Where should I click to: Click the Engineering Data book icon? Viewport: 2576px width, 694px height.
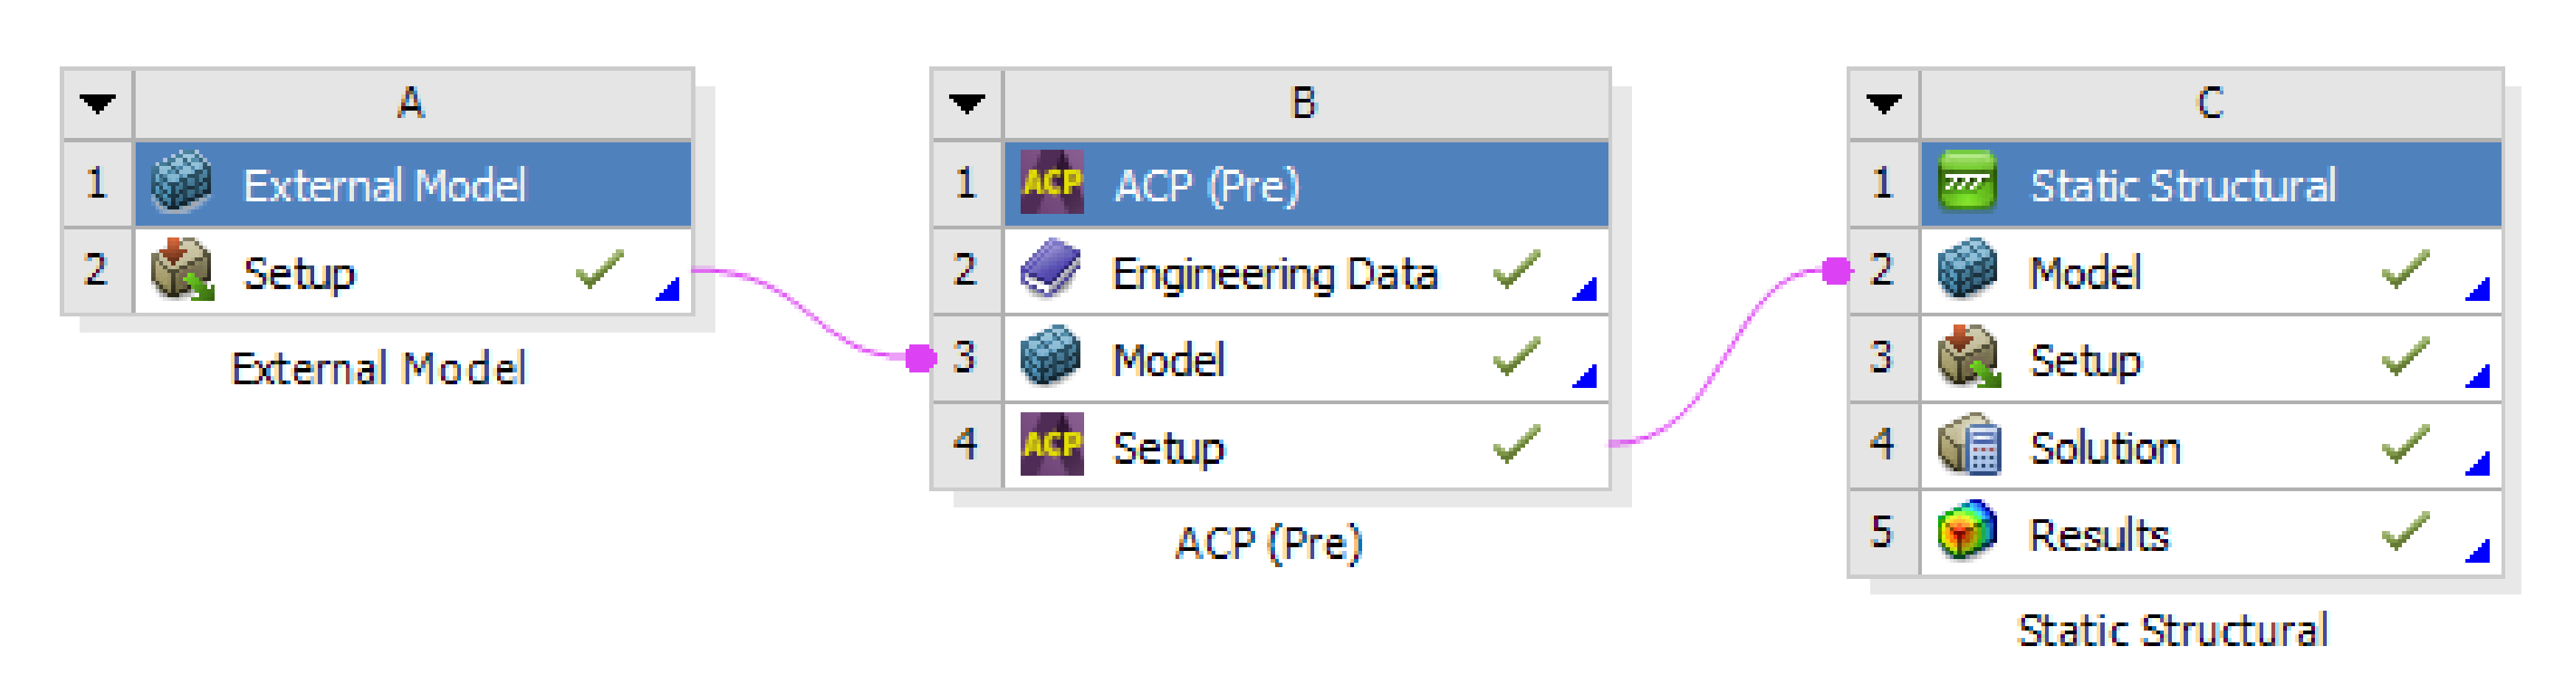point(1051,271)
